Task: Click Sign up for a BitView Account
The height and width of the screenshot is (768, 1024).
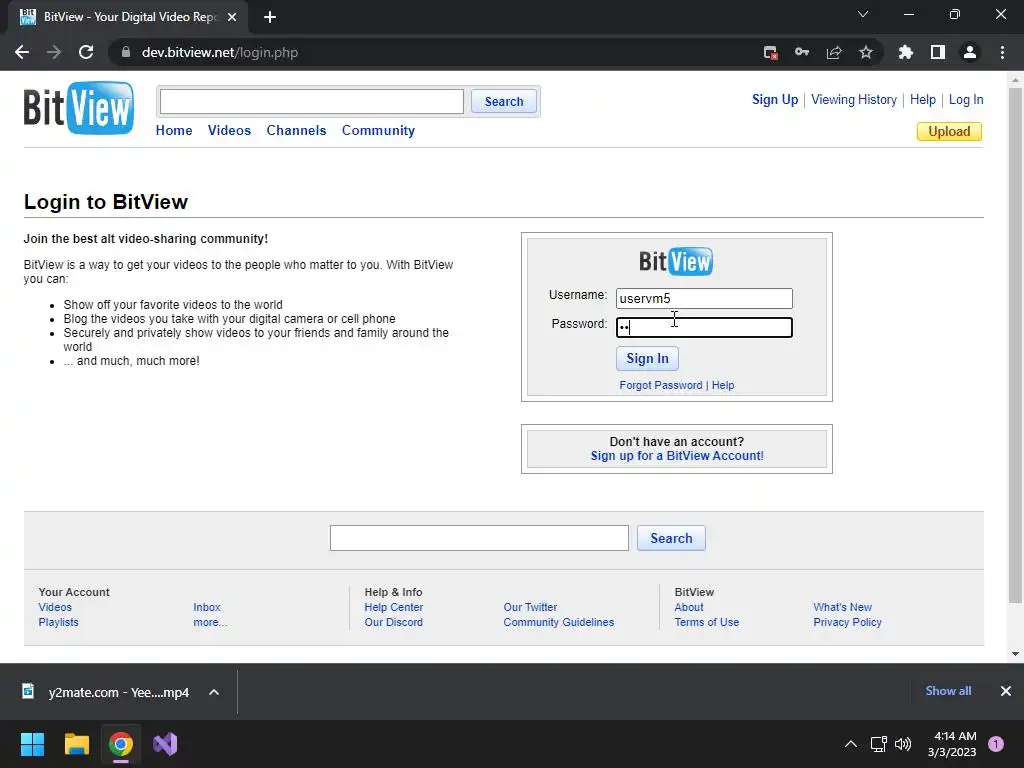Action: point(677,456)
